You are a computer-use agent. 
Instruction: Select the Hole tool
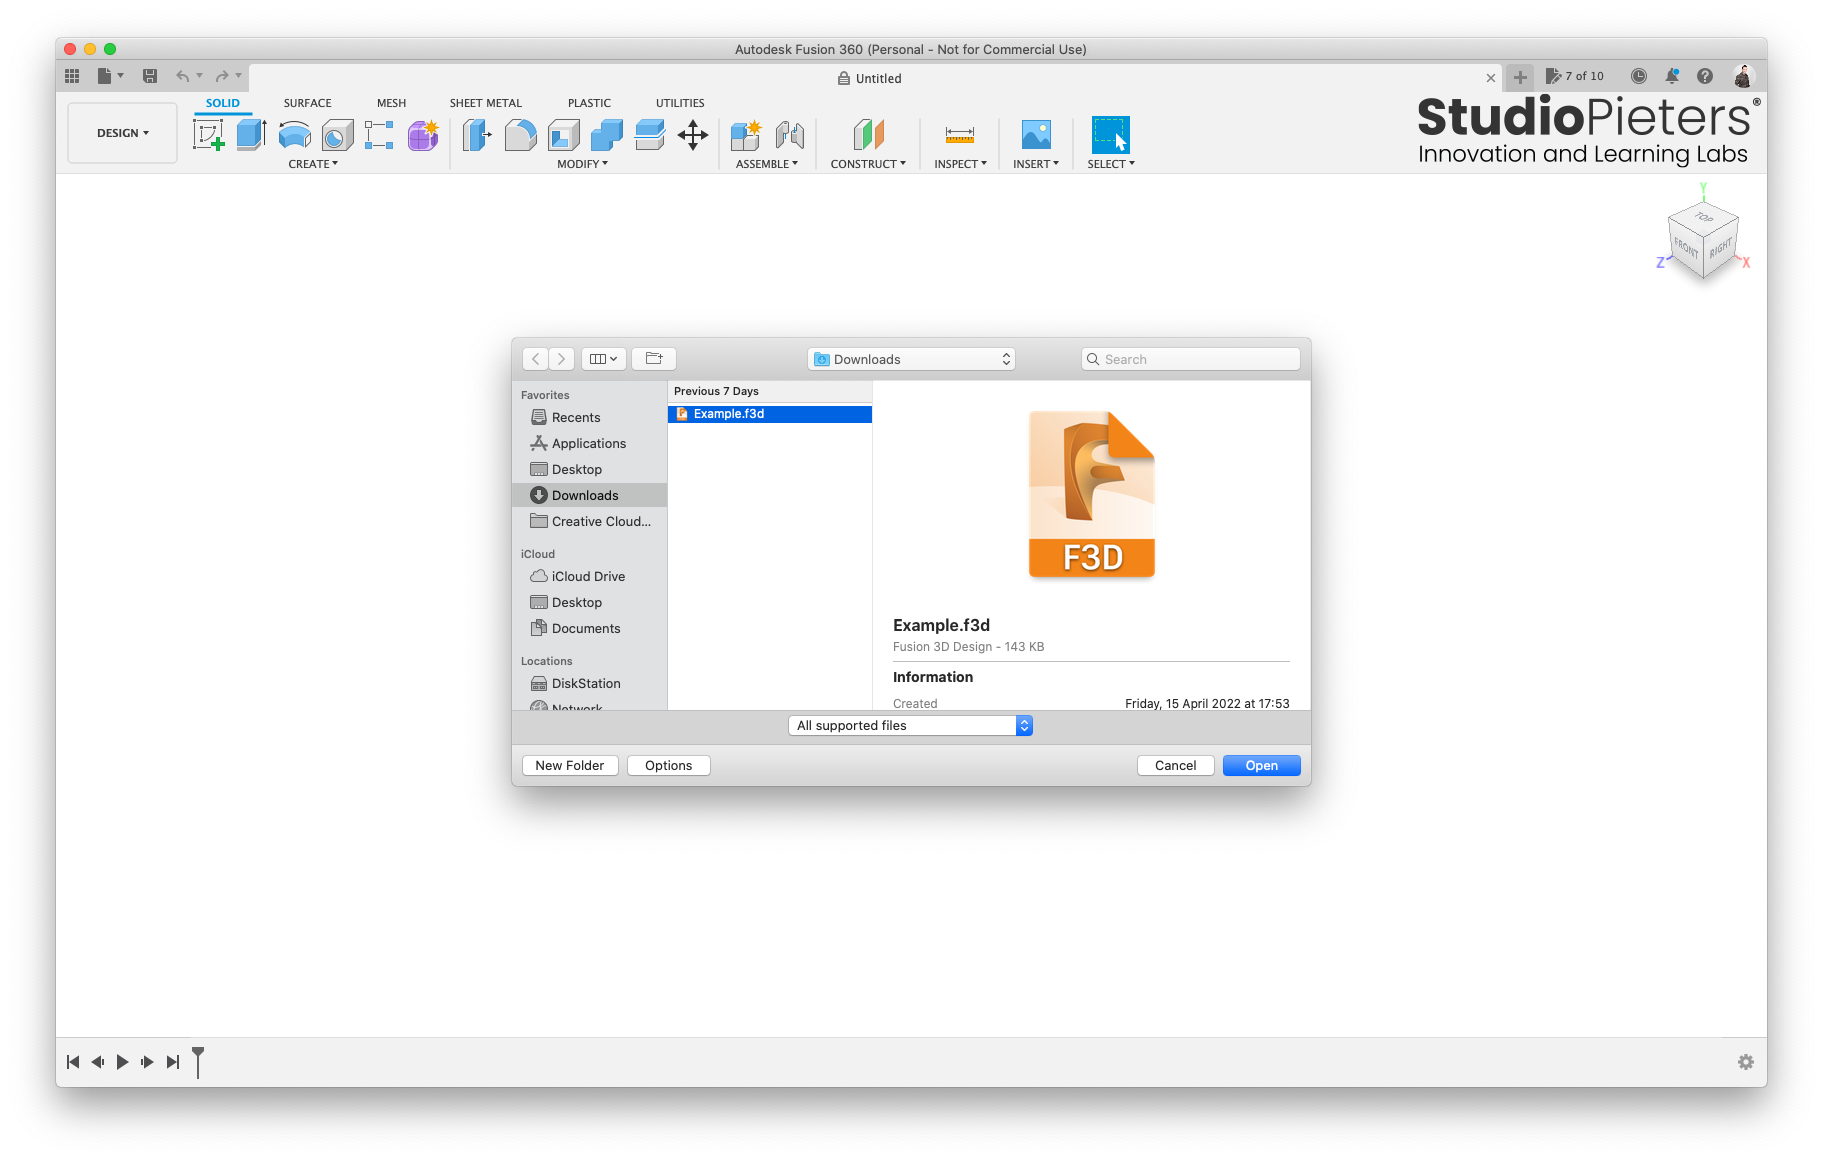[337, 135]
